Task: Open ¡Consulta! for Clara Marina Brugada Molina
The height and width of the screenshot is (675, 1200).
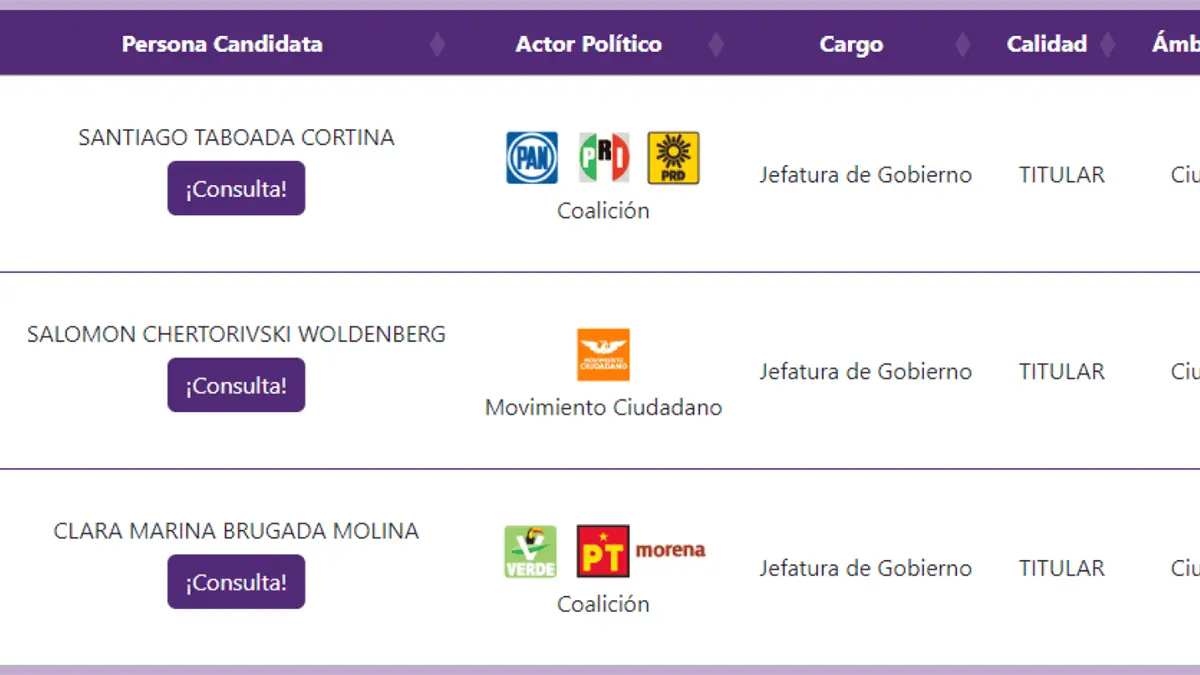Action: point(236,582)
